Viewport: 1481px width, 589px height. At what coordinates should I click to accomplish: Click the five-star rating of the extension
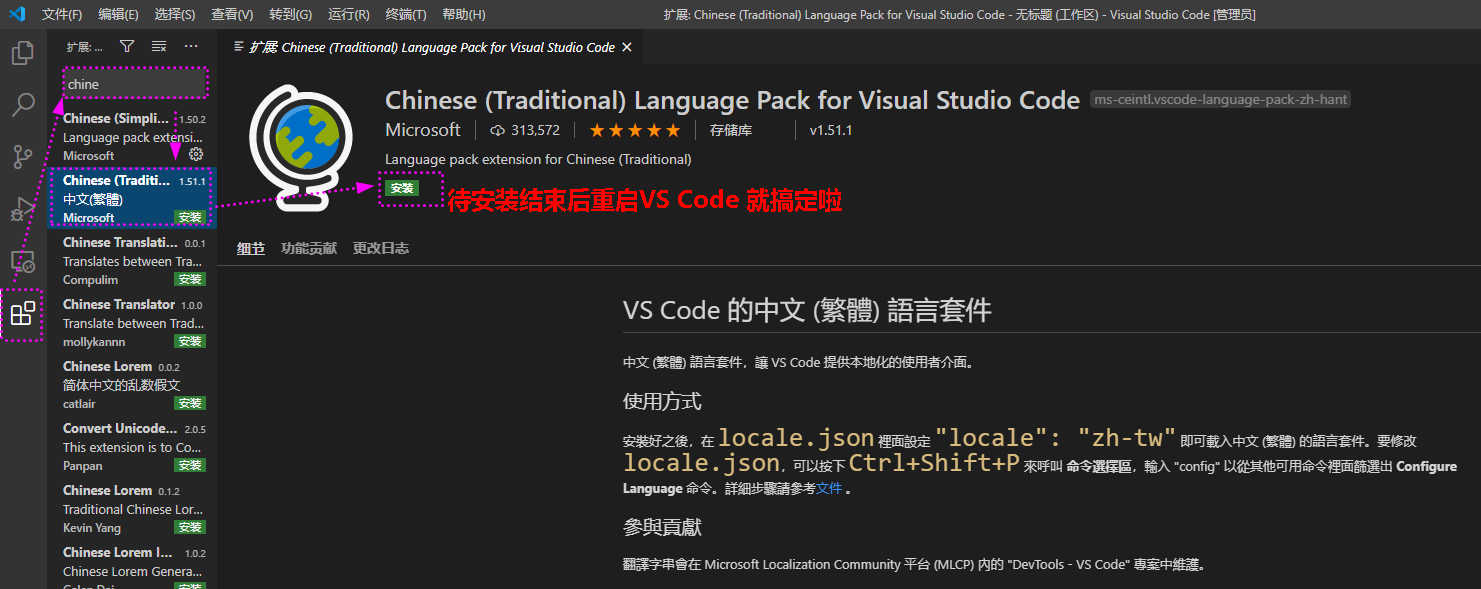635,130
